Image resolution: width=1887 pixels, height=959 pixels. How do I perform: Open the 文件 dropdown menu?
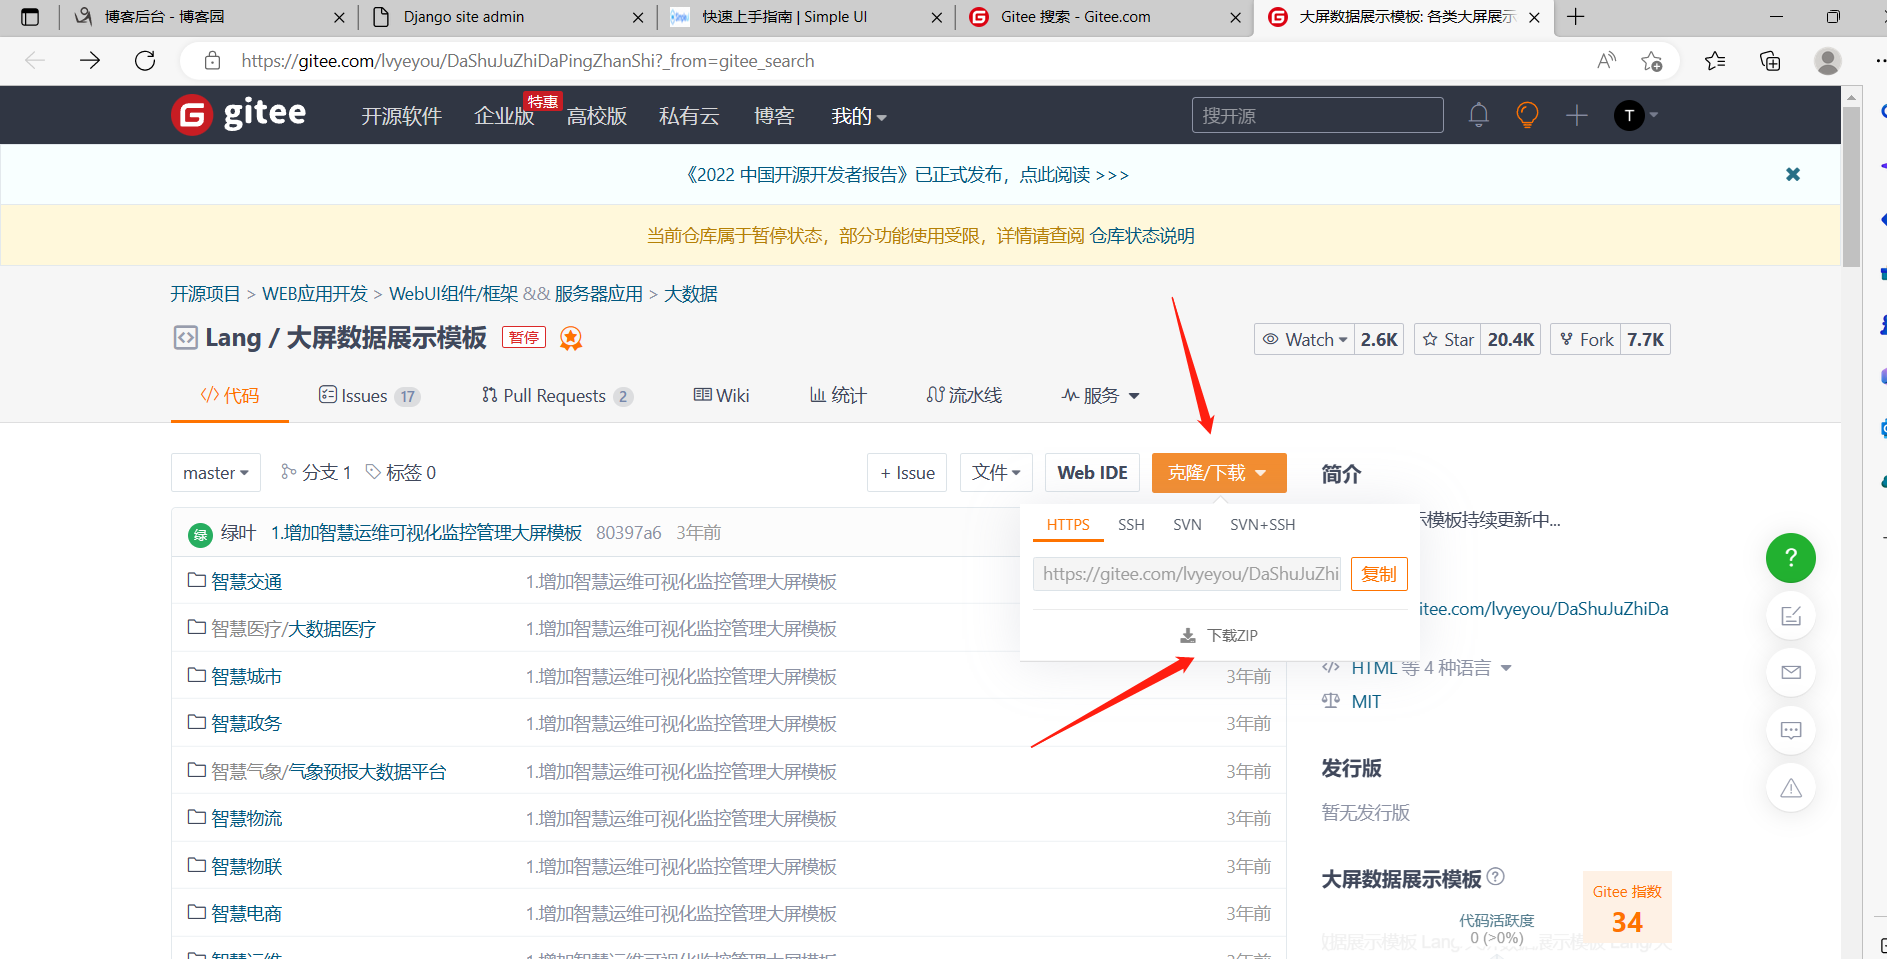pyautogui.click(x=996, y=473)
